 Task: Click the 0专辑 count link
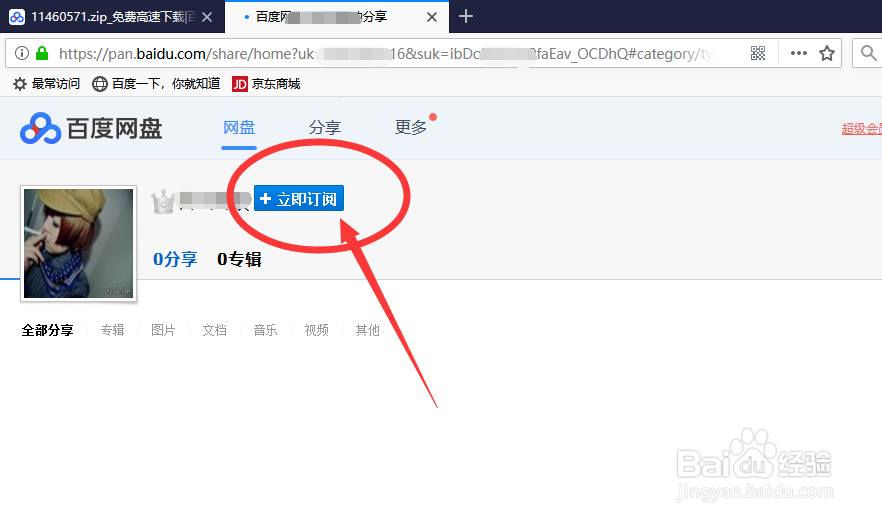click(x=239, y=259)
